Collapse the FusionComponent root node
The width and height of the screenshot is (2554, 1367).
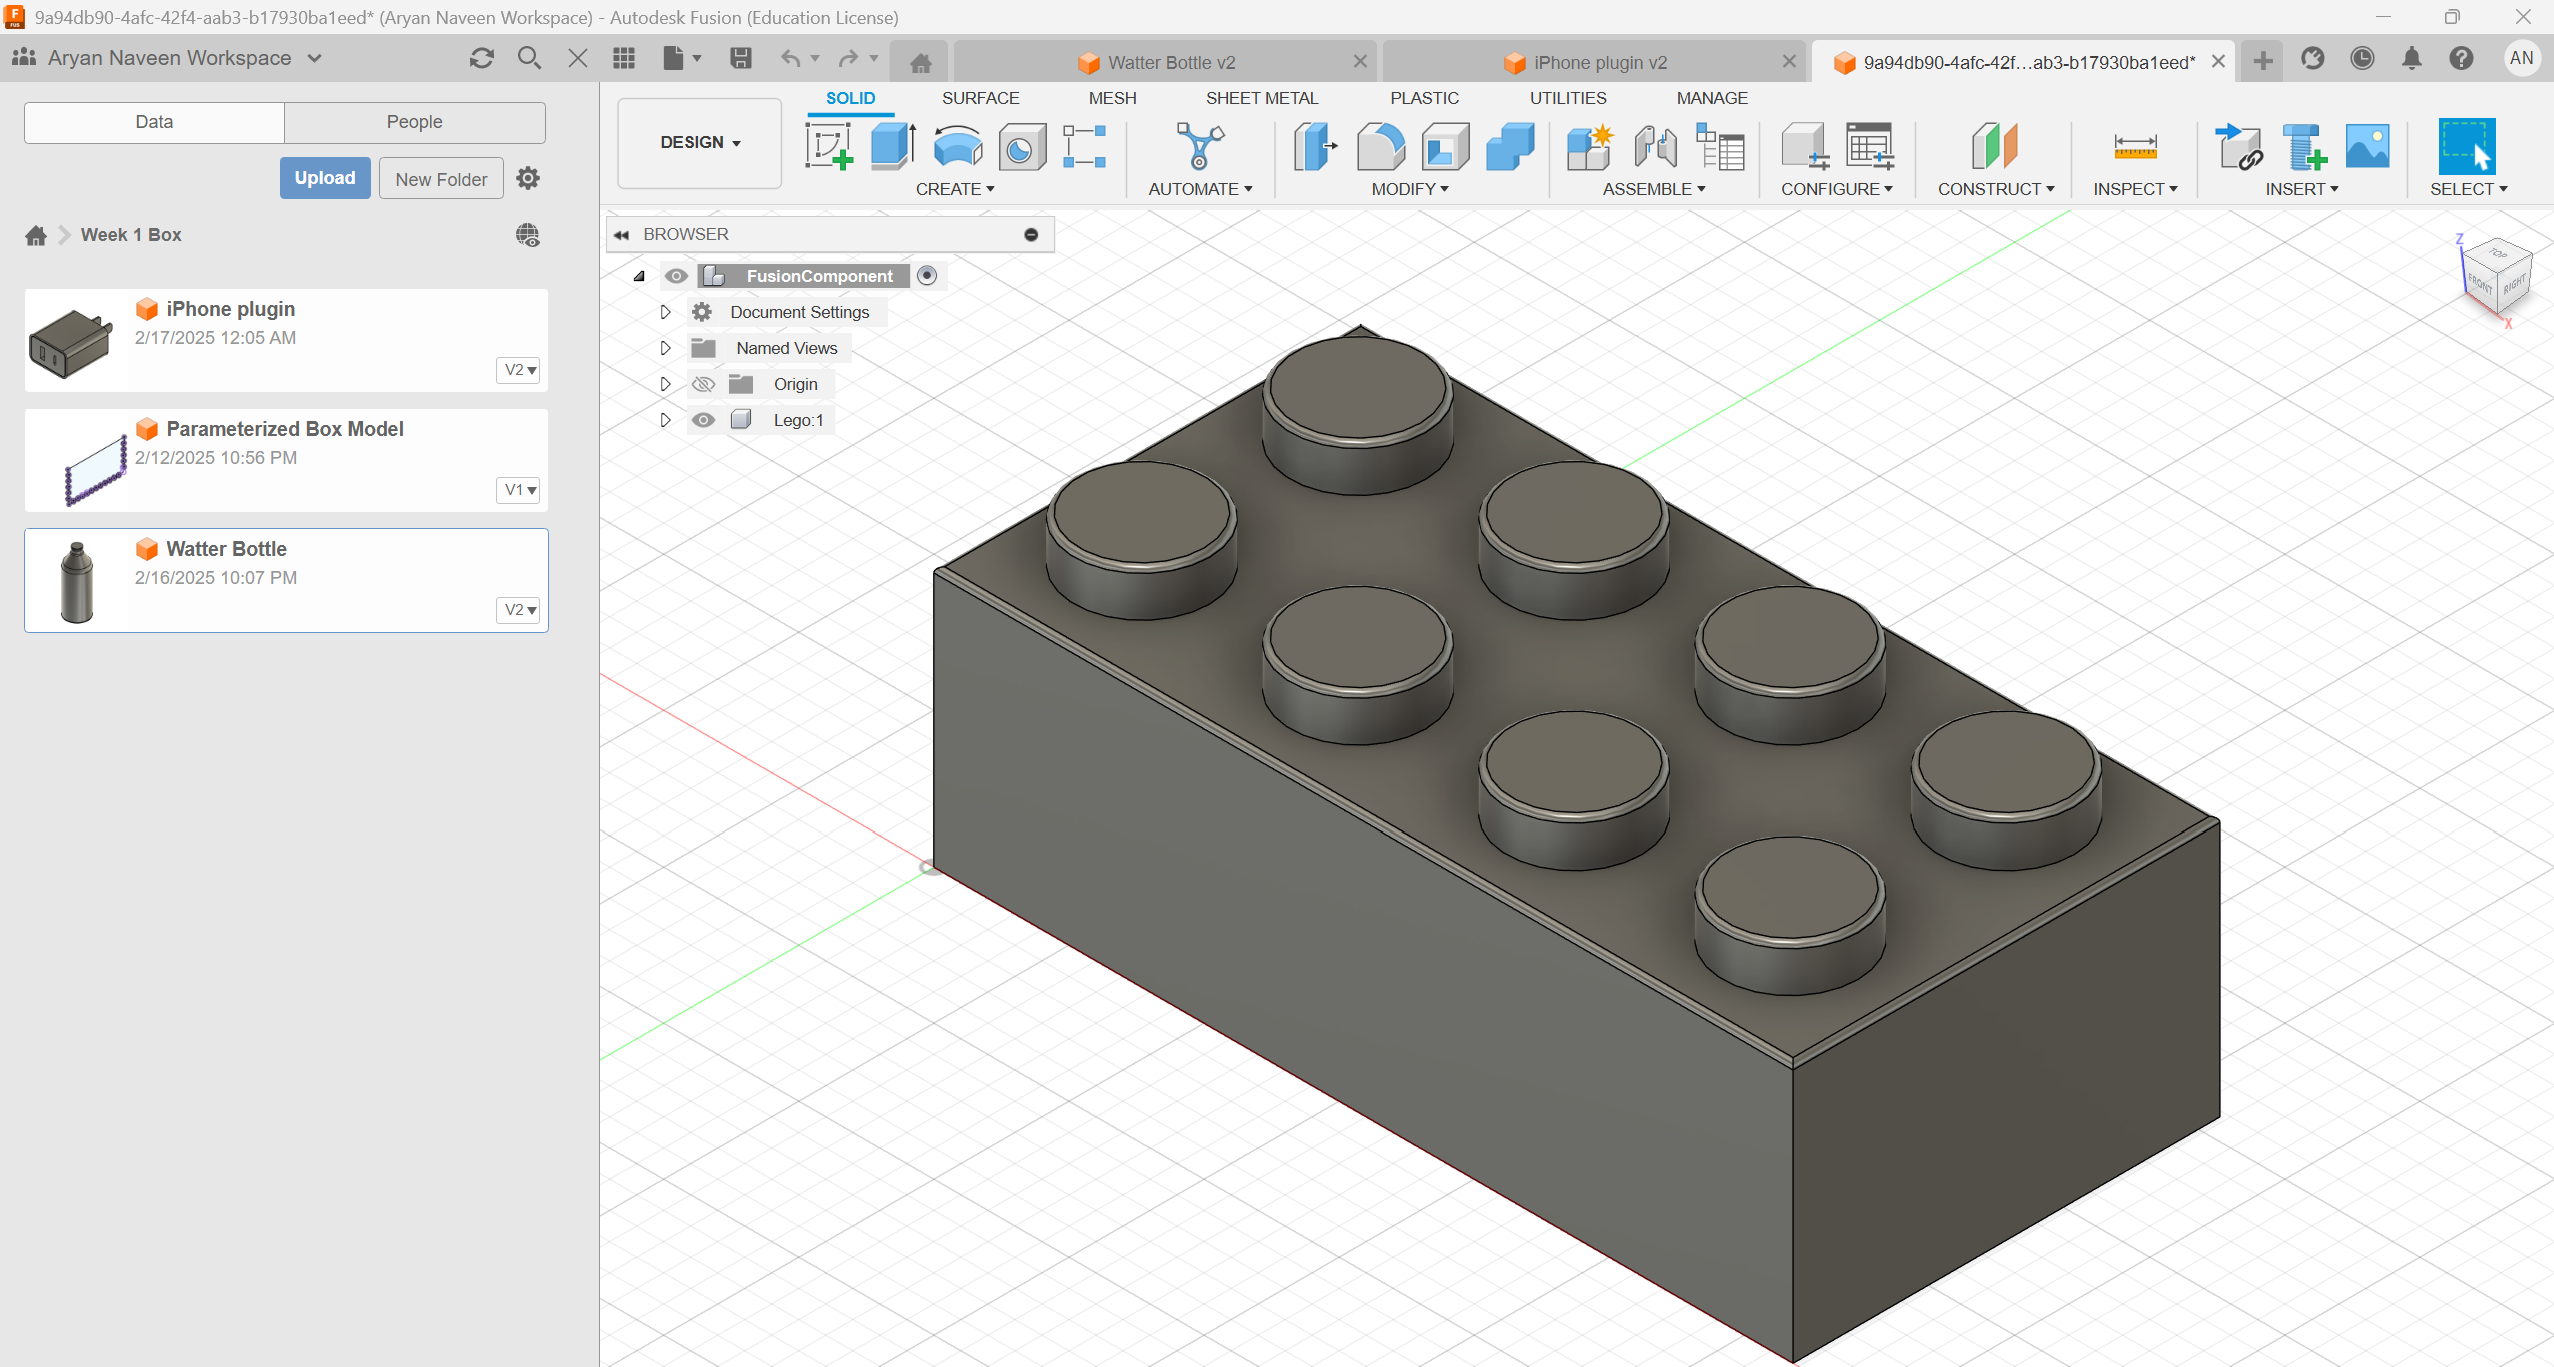click(639, 276)
